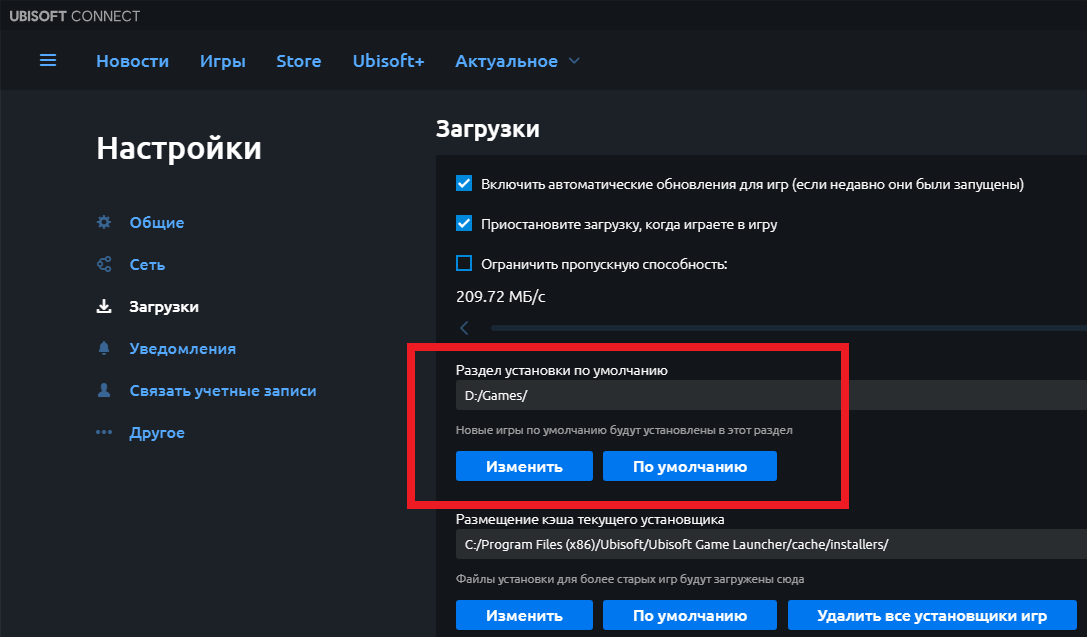Select Сеть settings section
This screenshot has width=1087, height=637.
click(147, 264)
